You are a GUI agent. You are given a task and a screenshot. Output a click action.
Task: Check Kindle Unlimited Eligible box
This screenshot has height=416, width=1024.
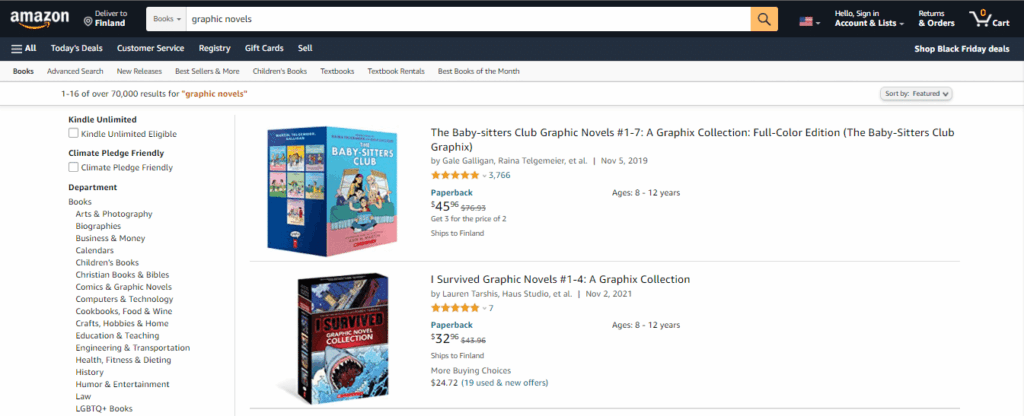73,133
